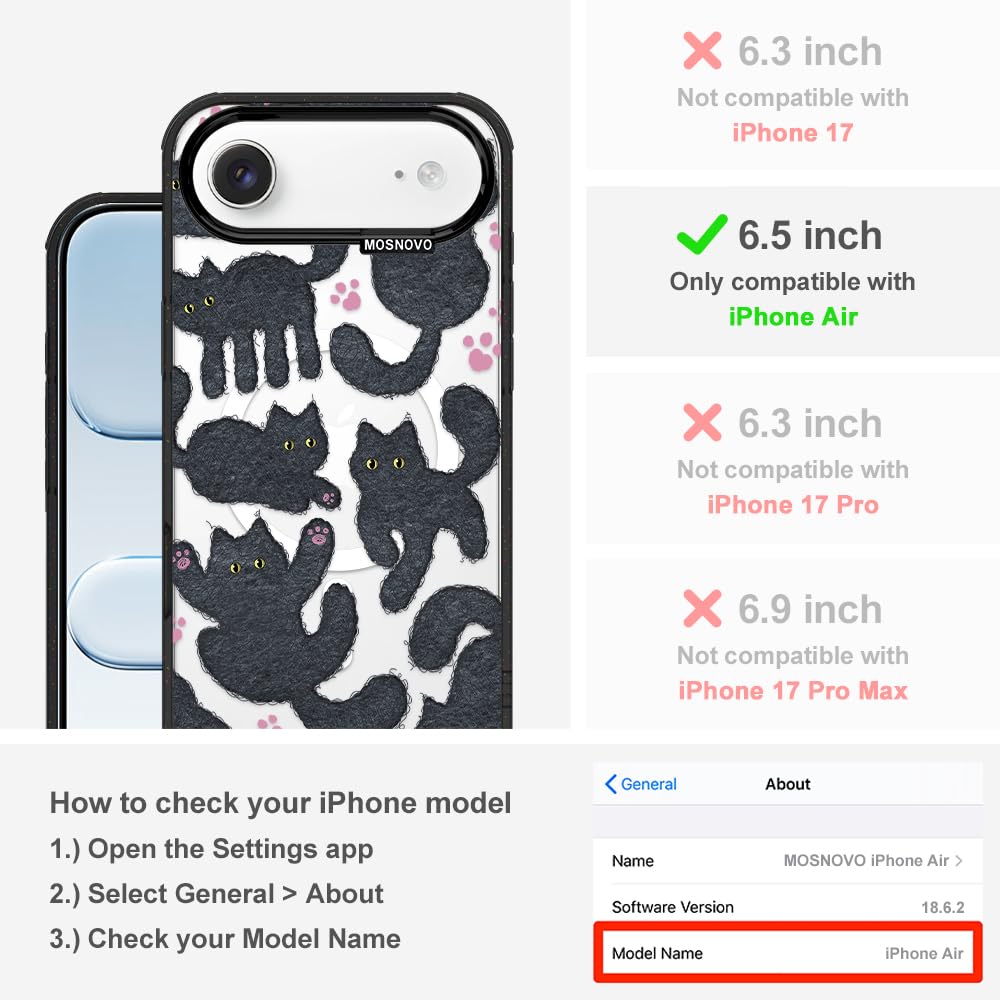Click the pink paw print near the top cat
Viewport: 1000px width, 1000px height.
[x=346, y=295]
